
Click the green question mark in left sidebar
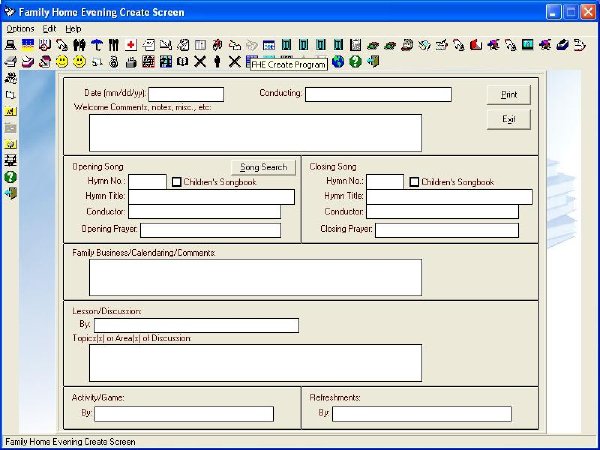click(x=10, y=177)
